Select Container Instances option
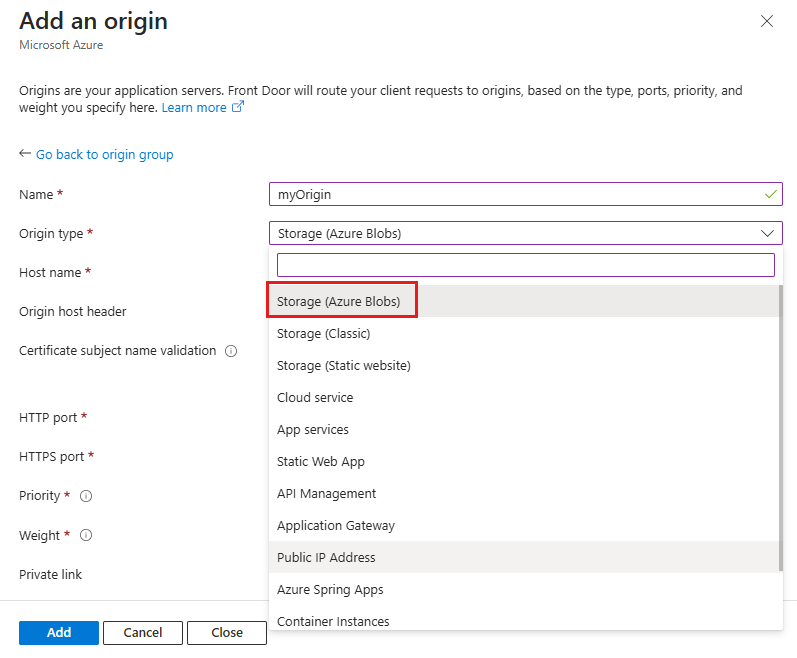 (x=524, y=620)
